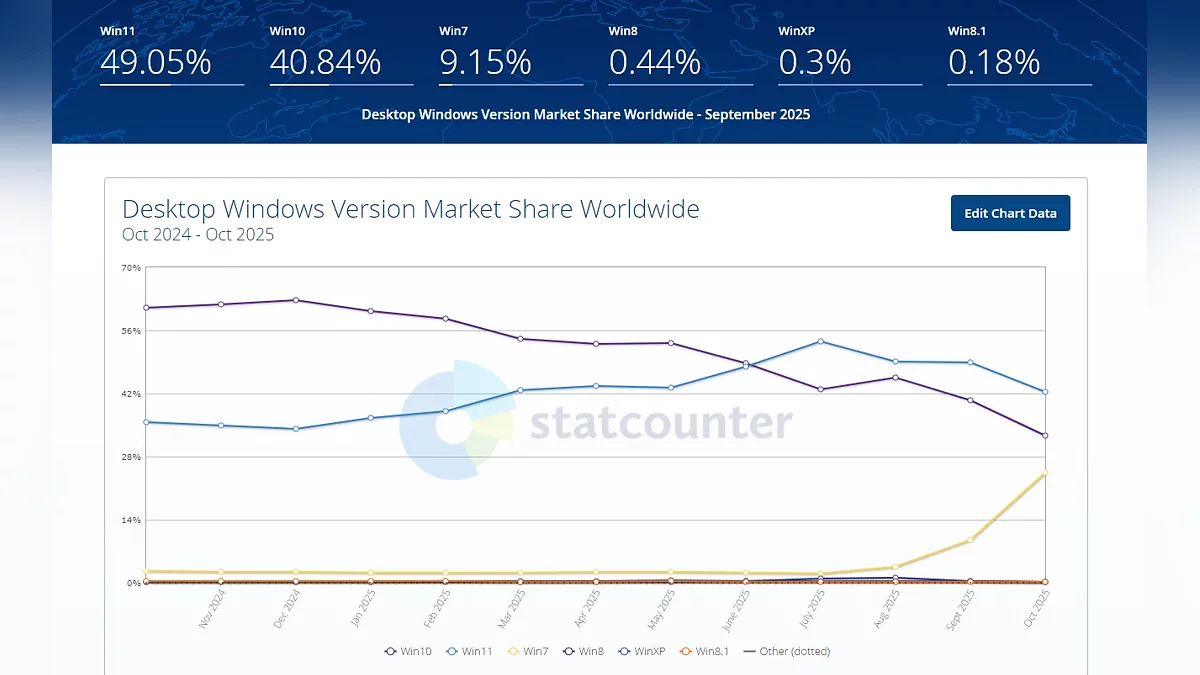This screenshot has height=675, width=1200.
Task: Toggle the Win10 series in the legend
Action: point(408,651)
